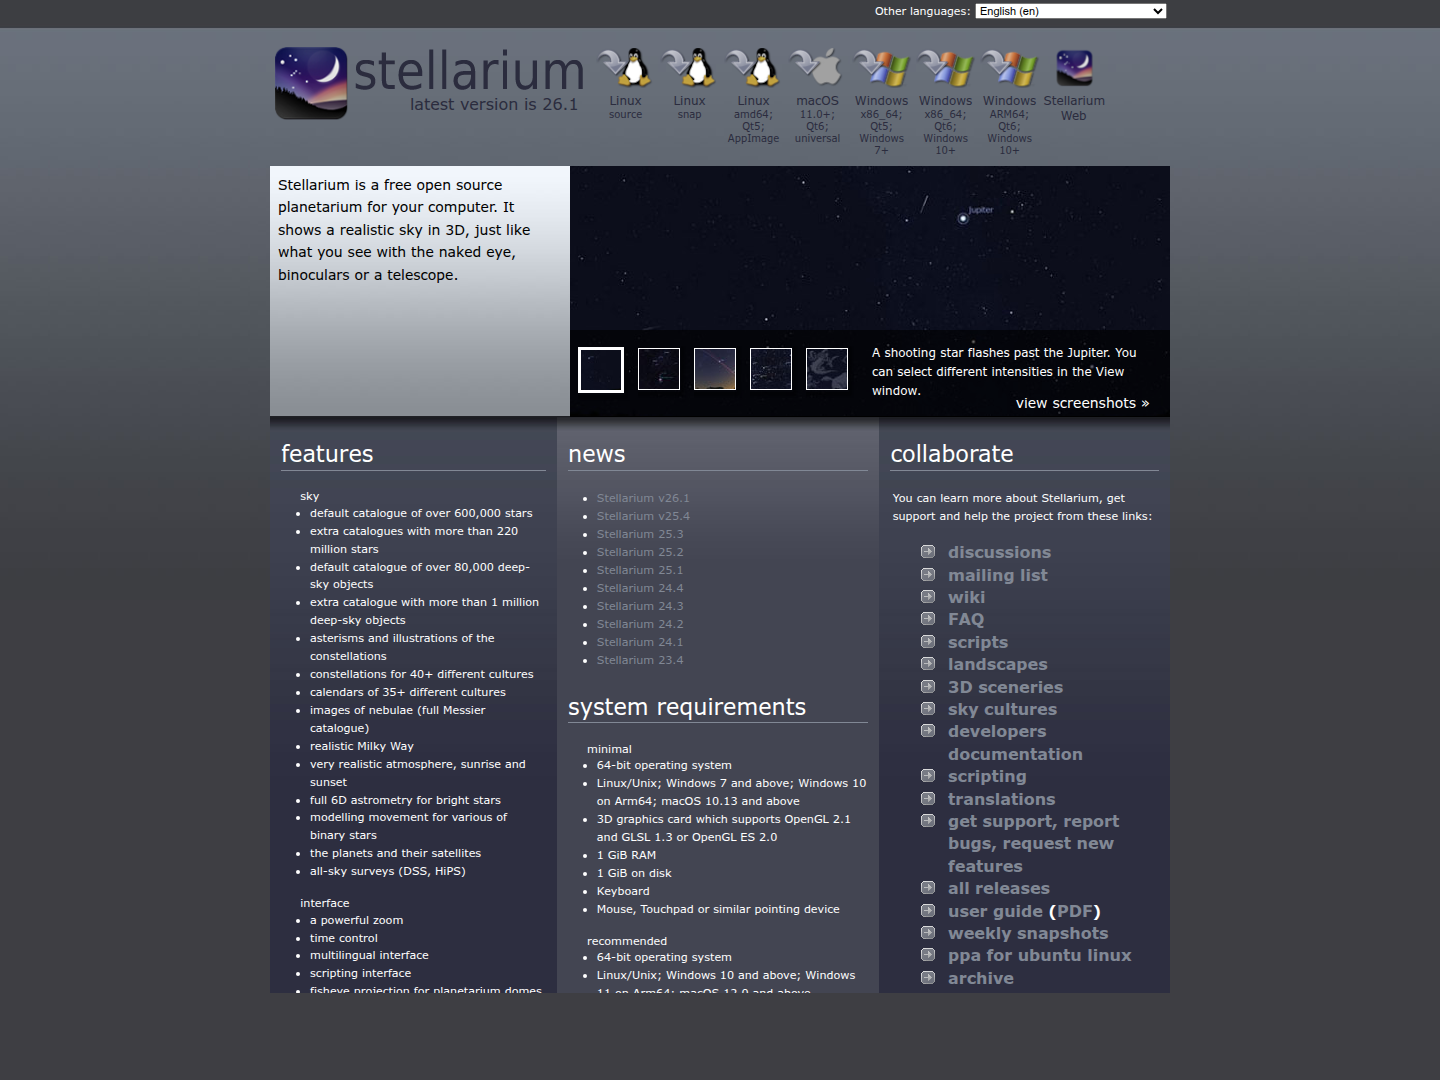Select the fifth screenshot thumbnail
Viewport: 1440px width, 1080px height.
pos(827,369)
